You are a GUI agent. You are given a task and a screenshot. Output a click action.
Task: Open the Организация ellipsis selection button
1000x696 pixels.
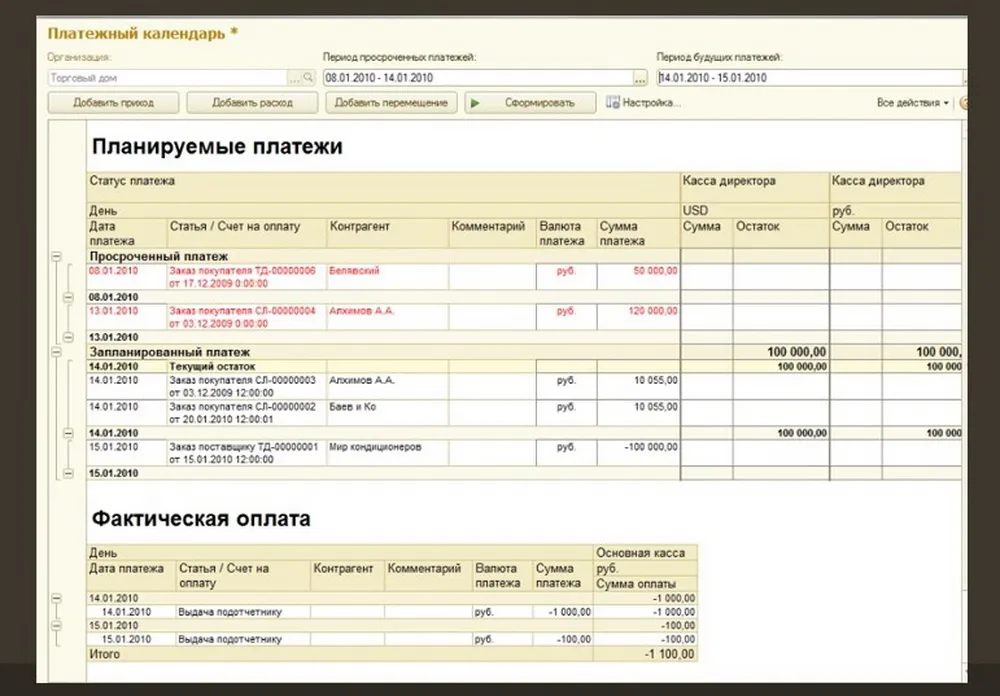pyautogui.click(x=295, y=78)
